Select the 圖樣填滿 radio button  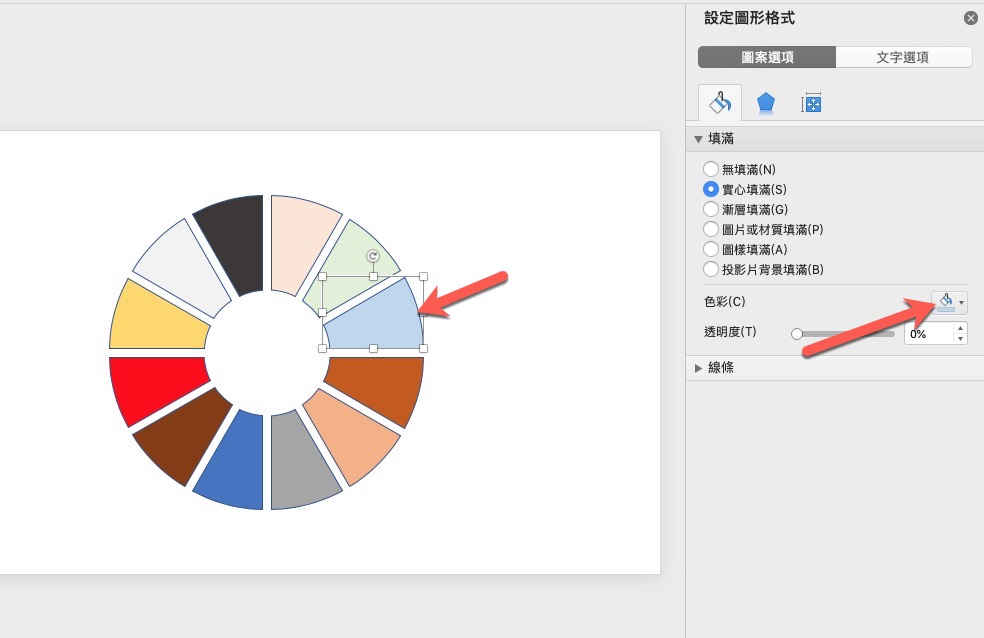point(711,250)
